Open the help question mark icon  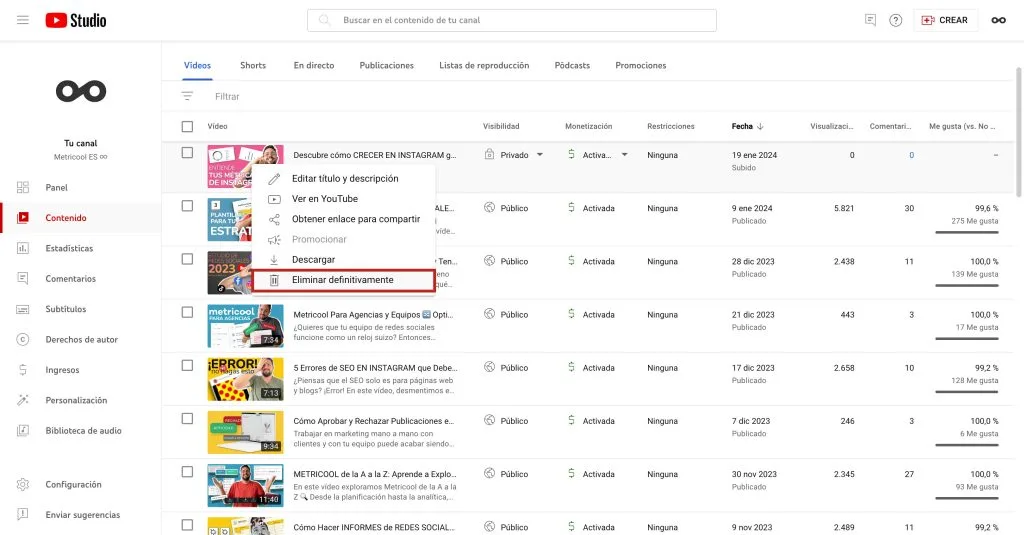pos(895,20)
